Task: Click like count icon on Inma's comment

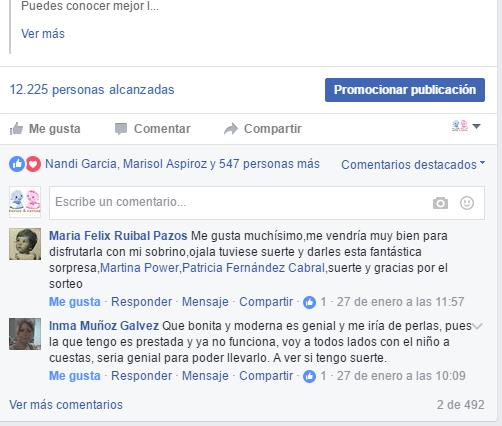Action: 309,376
